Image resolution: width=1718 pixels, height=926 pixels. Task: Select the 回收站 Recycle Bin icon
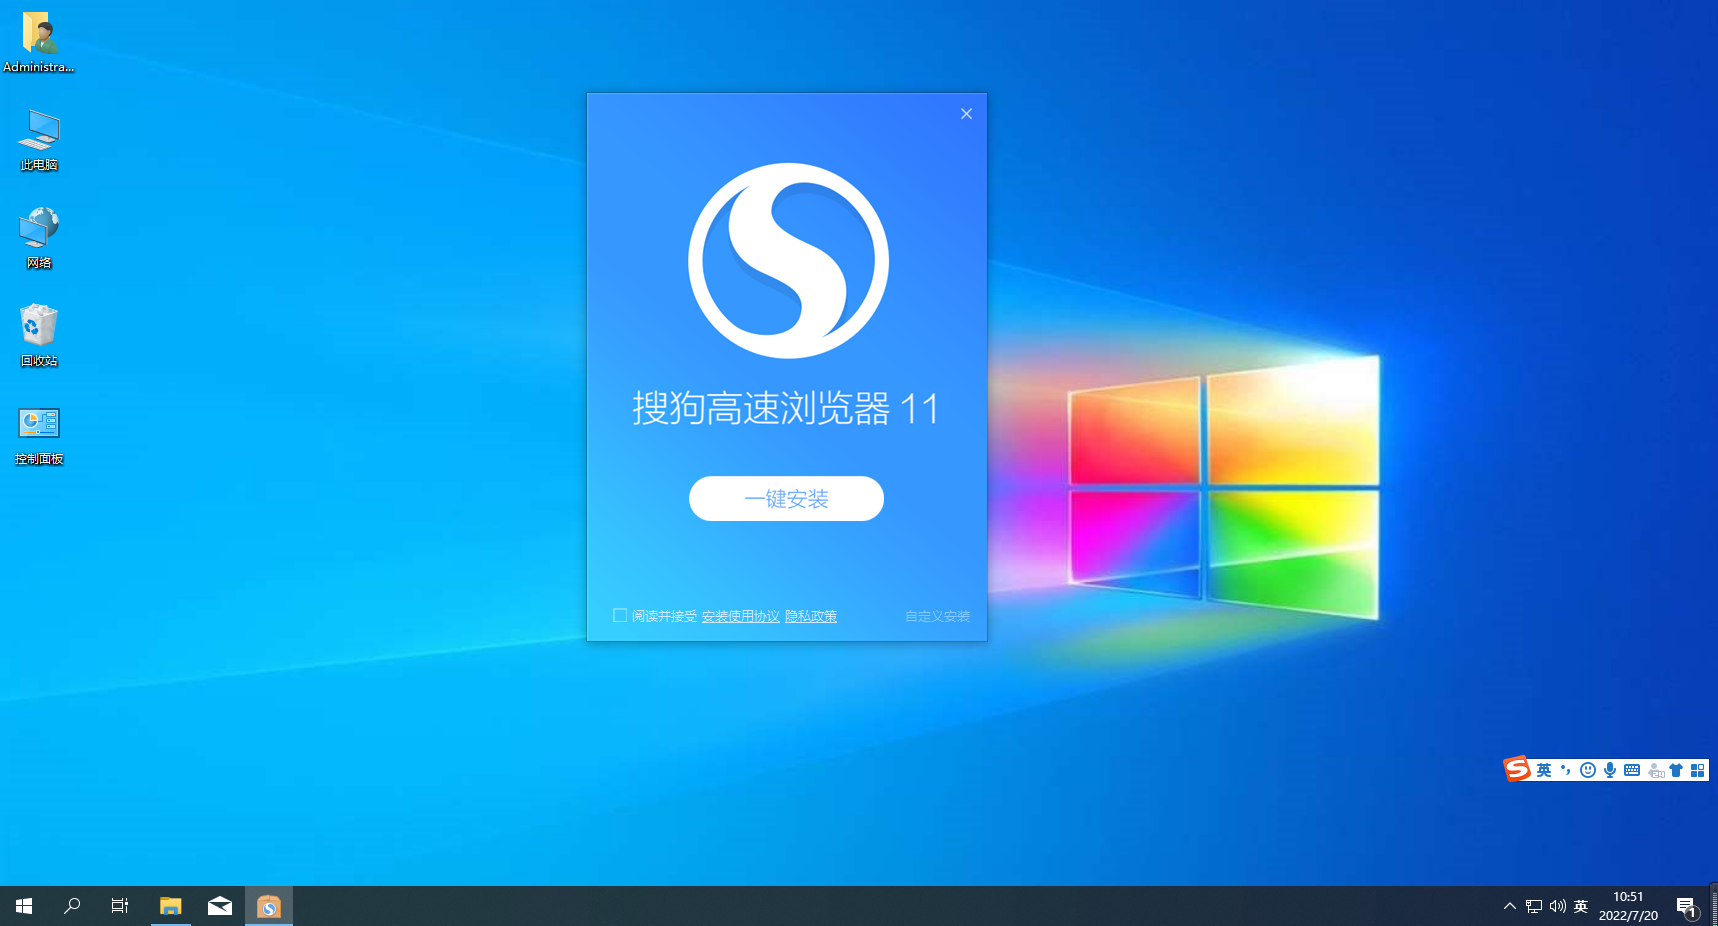pos(39,336)
